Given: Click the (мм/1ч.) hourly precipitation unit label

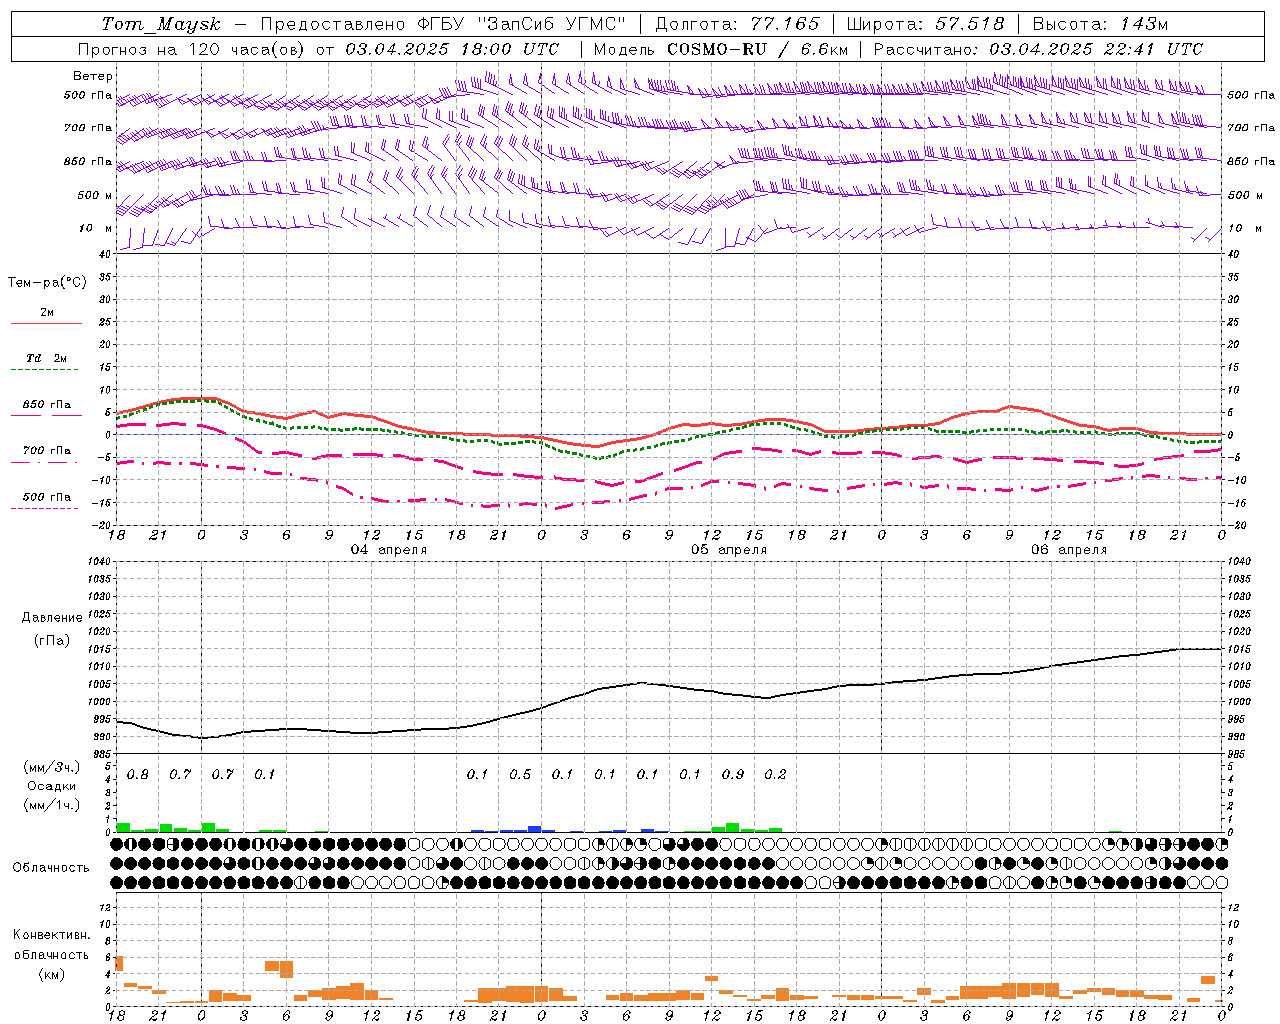Looking at the screenshot, I should [51, 805].
